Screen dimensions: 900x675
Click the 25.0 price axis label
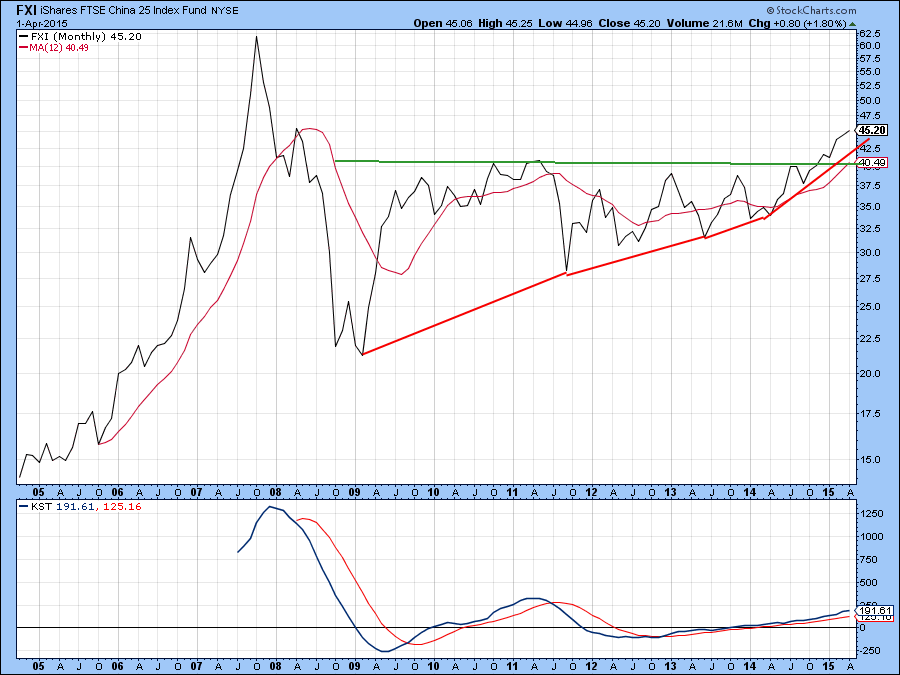[870, 307]
